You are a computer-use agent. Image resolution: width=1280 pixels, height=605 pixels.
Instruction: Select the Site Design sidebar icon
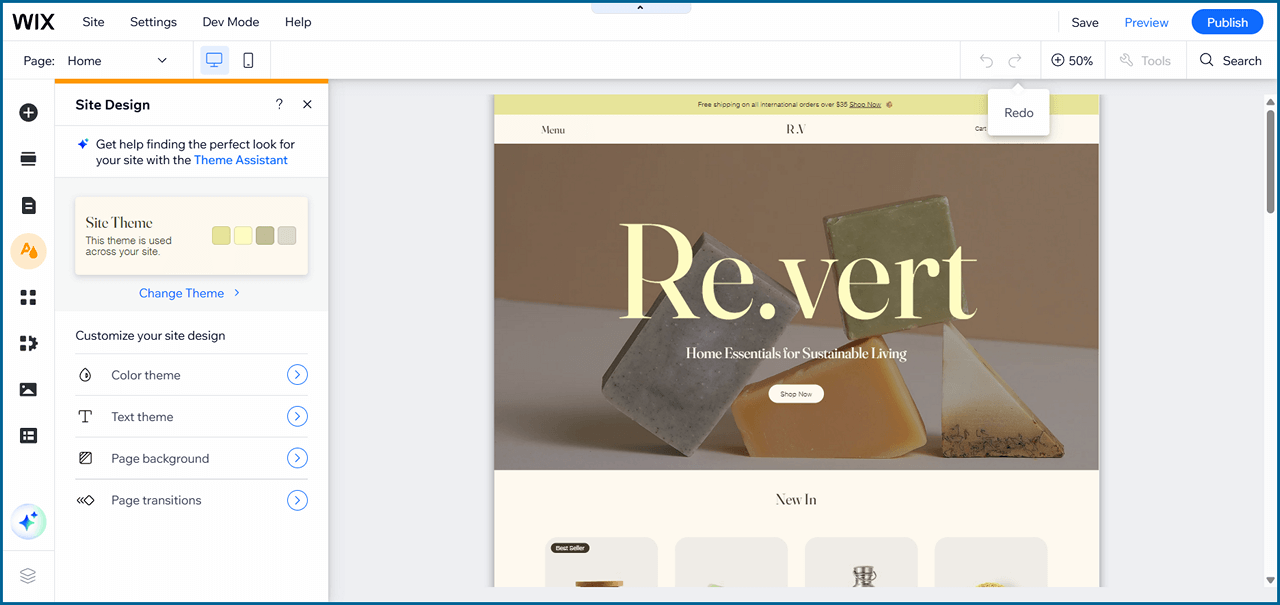click(x=28, y=251)
